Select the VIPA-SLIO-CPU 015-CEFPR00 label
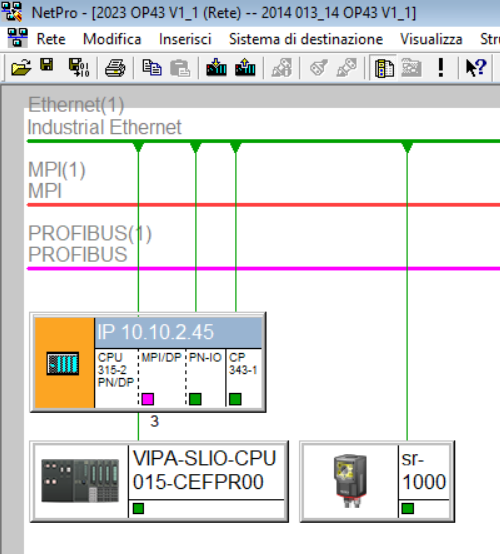Image resolution: width=500 pixels, height=554 pixels. tap(204, 471)
